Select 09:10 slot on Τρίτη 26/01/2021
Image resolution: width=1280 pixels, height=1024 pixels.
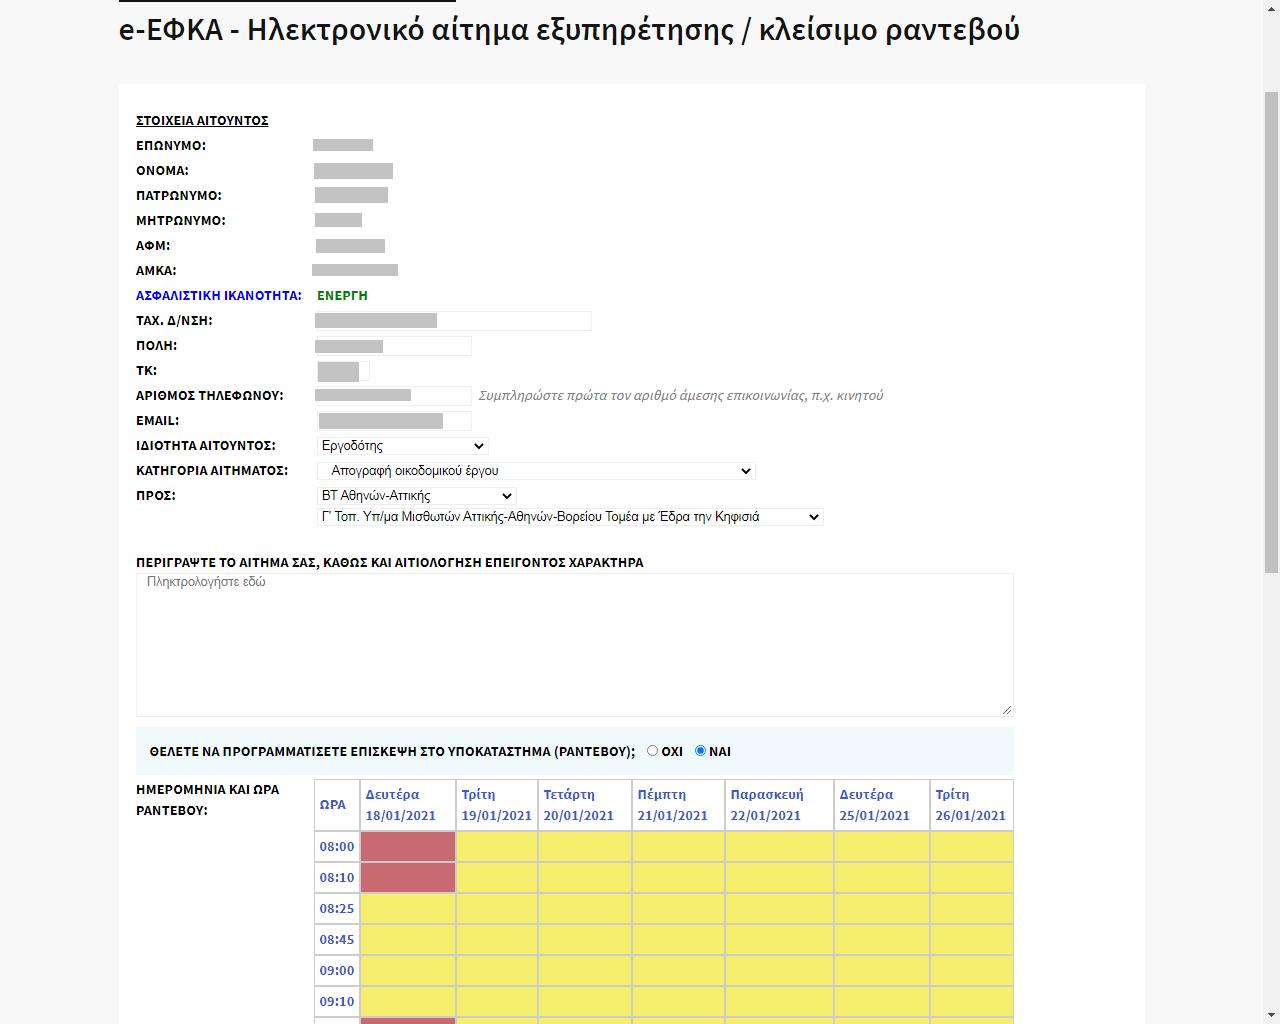[971, 1001]
